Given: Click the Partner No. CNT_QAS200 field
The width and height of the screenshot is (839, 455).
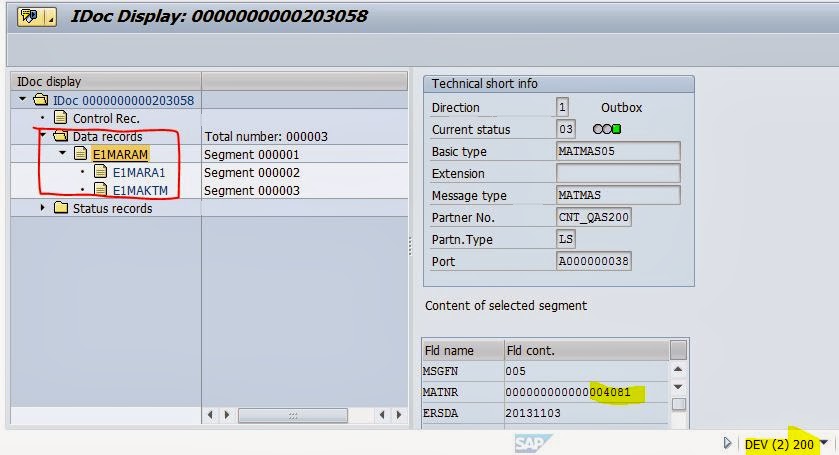Looking at the screenshot, I should click(594, 217).
